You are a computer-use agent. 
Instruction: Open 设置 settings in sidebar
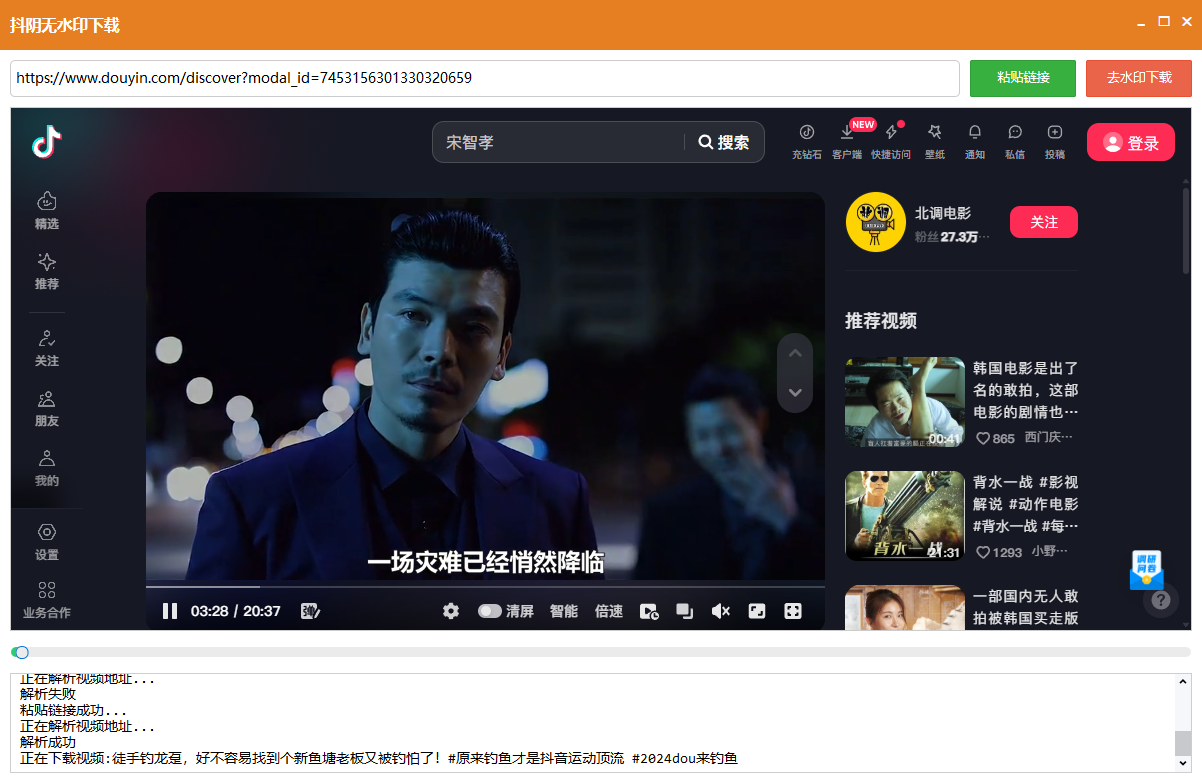tap(47, 541)
